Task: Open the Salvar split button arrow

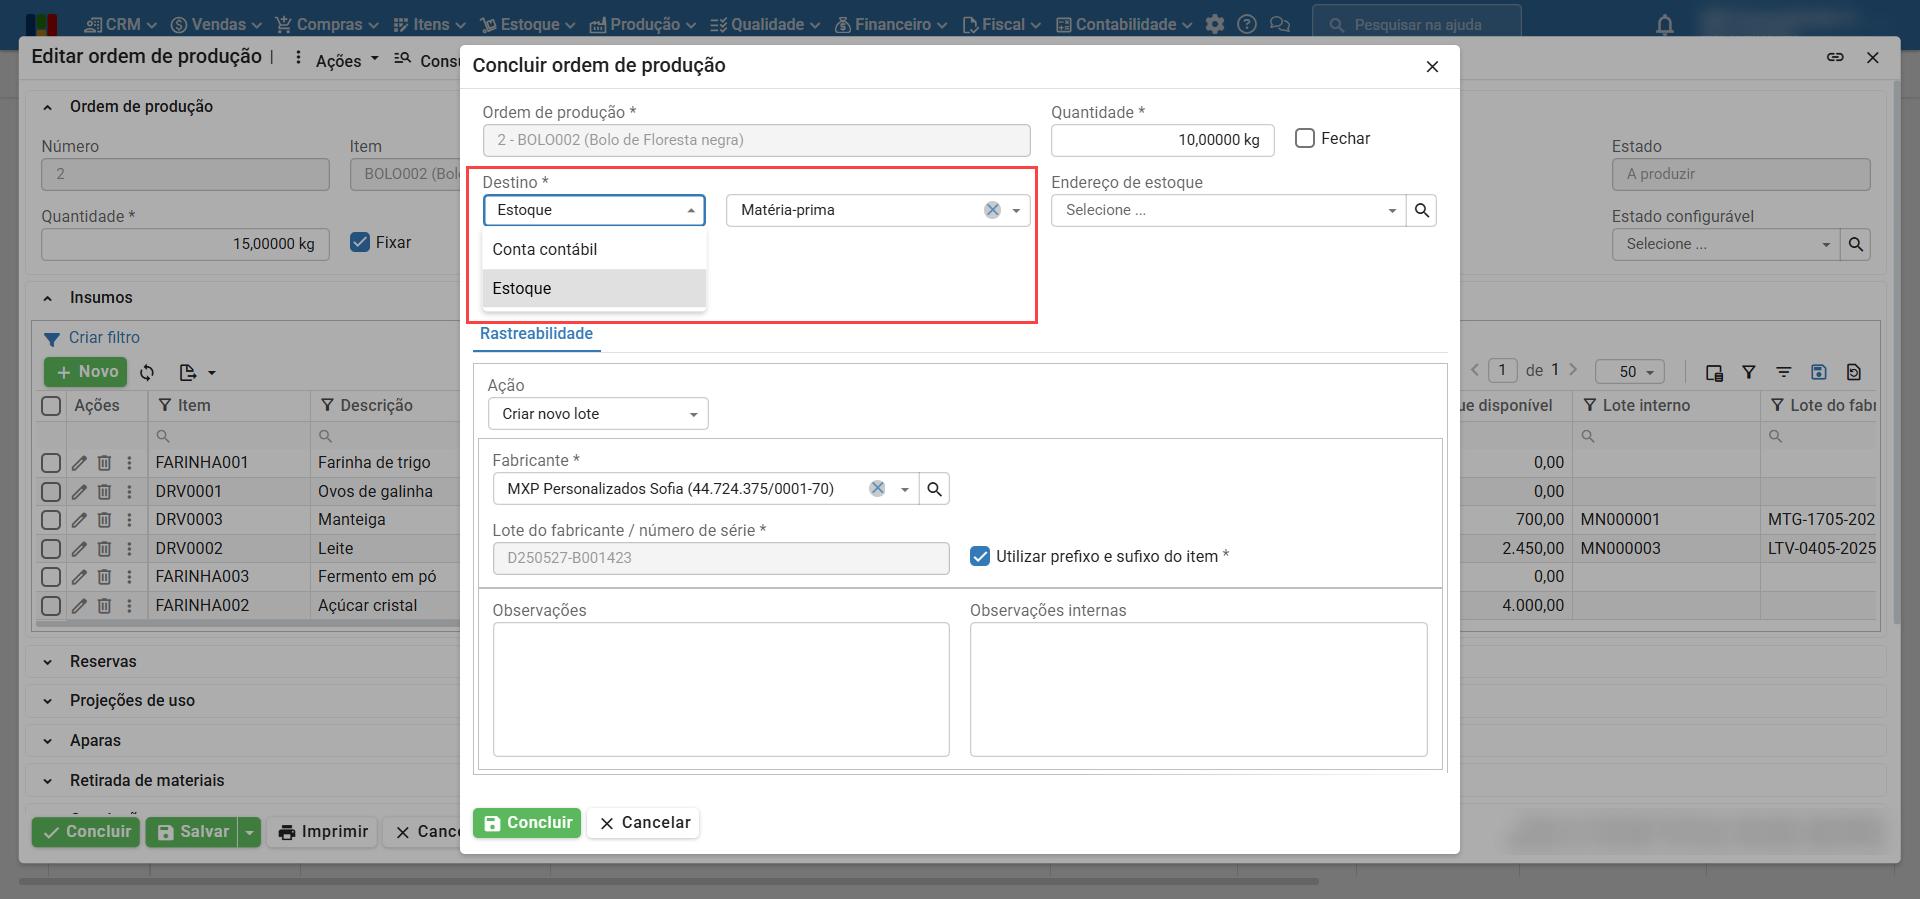Action: (250, 832)
